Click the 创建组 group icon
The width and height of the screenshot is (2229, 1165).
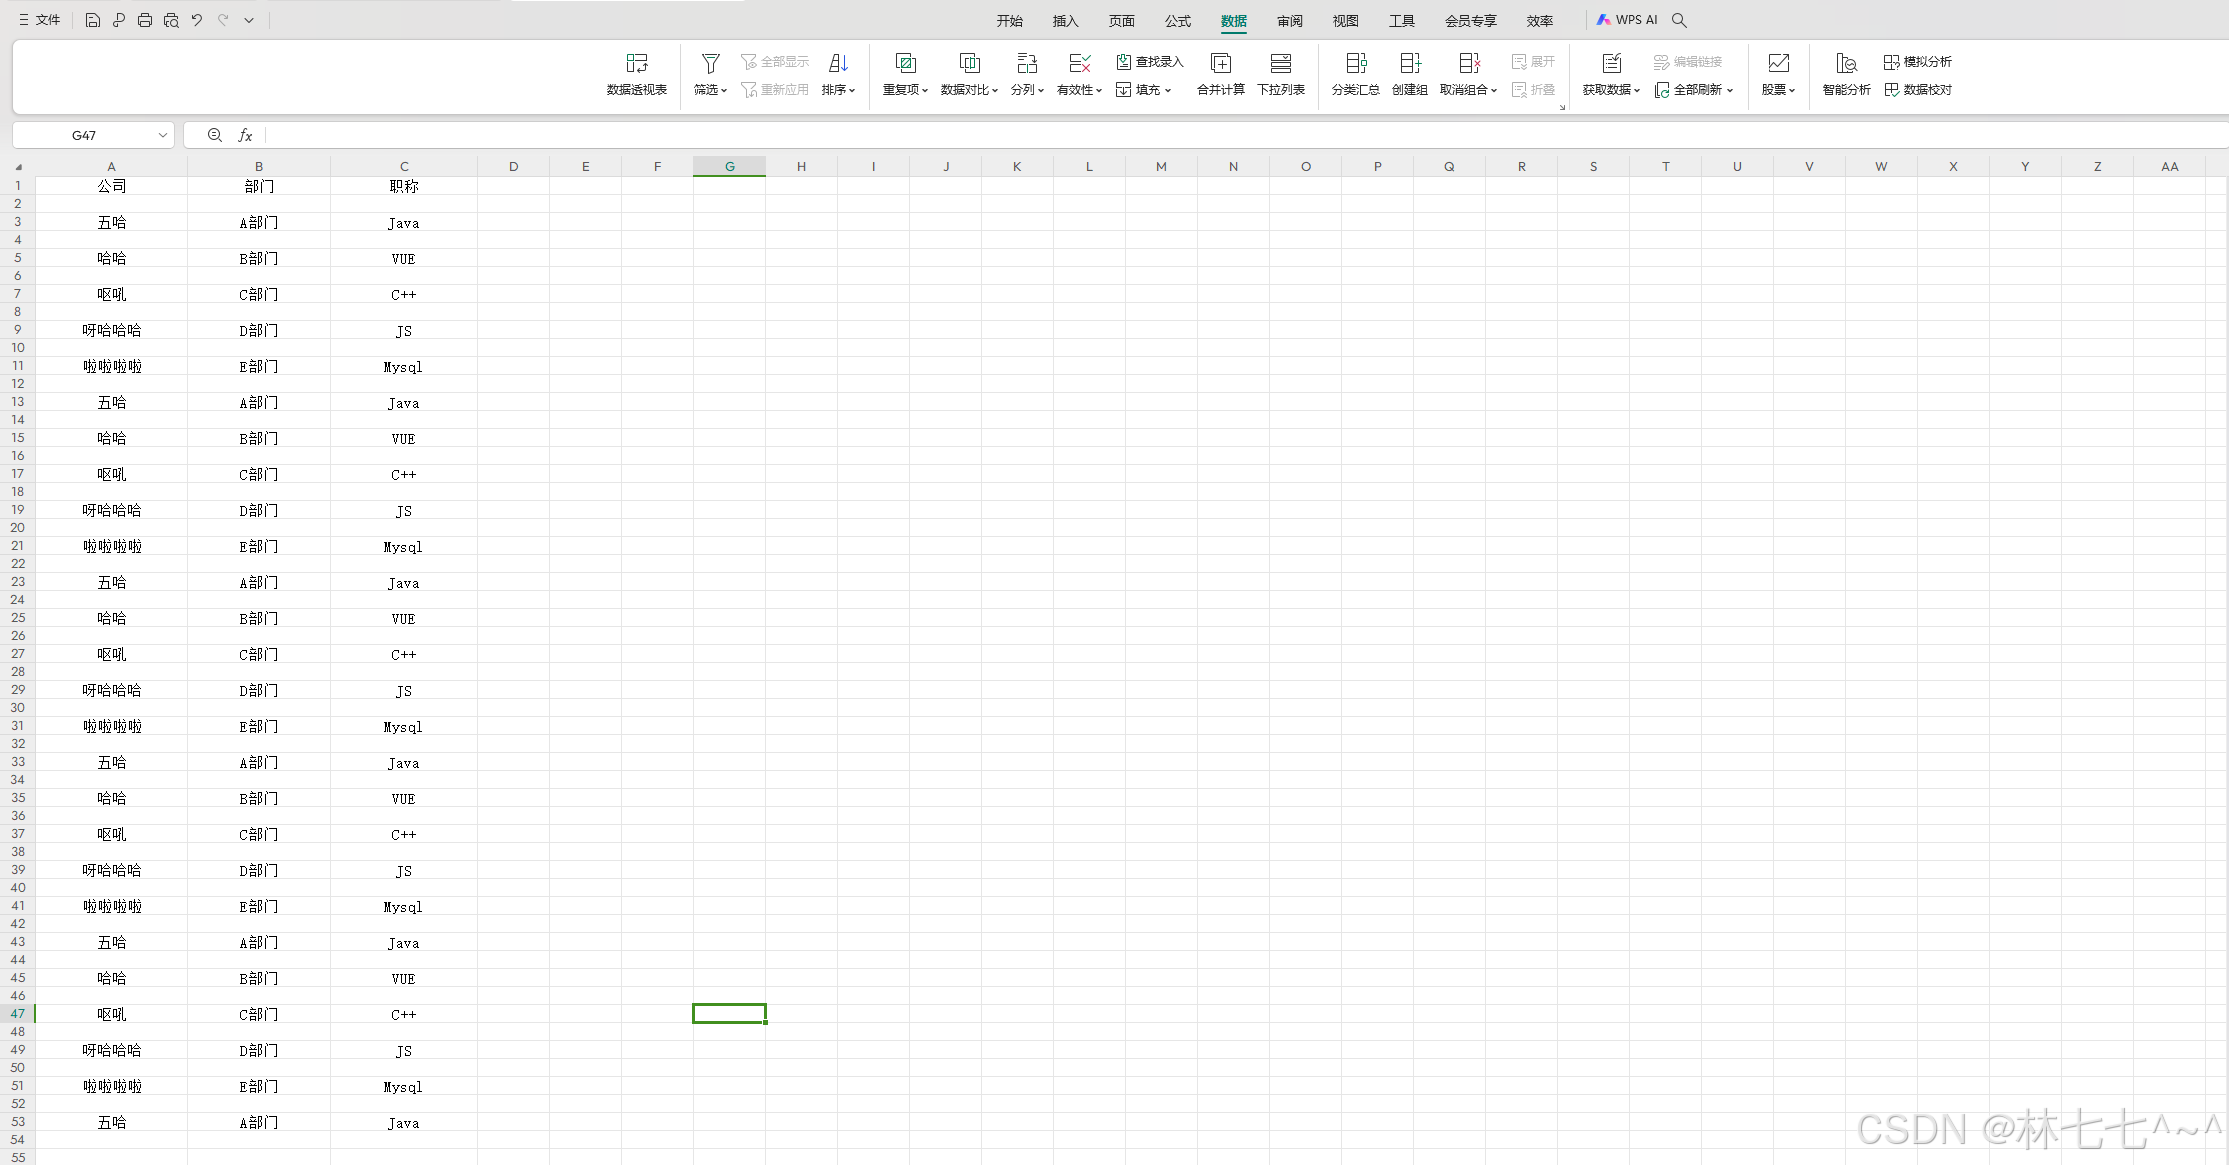point(1409,64)
